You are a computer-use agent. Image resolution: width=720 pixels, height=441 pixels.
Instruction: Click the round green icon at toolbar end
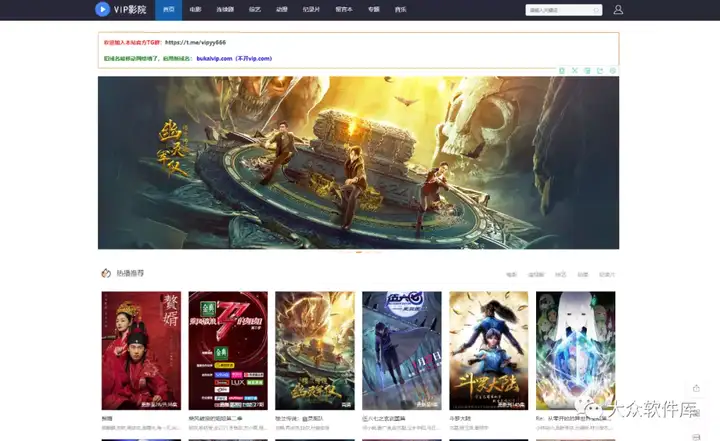point(613,70)
